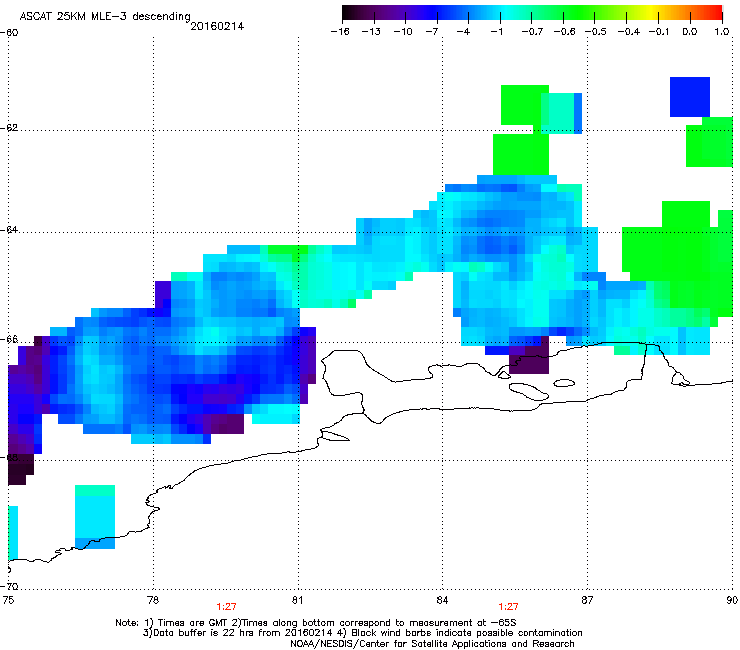The width and height of the screenshot is (740, 650).
Task: Click the color bar label '-16'
Action: tap(340, 32)
